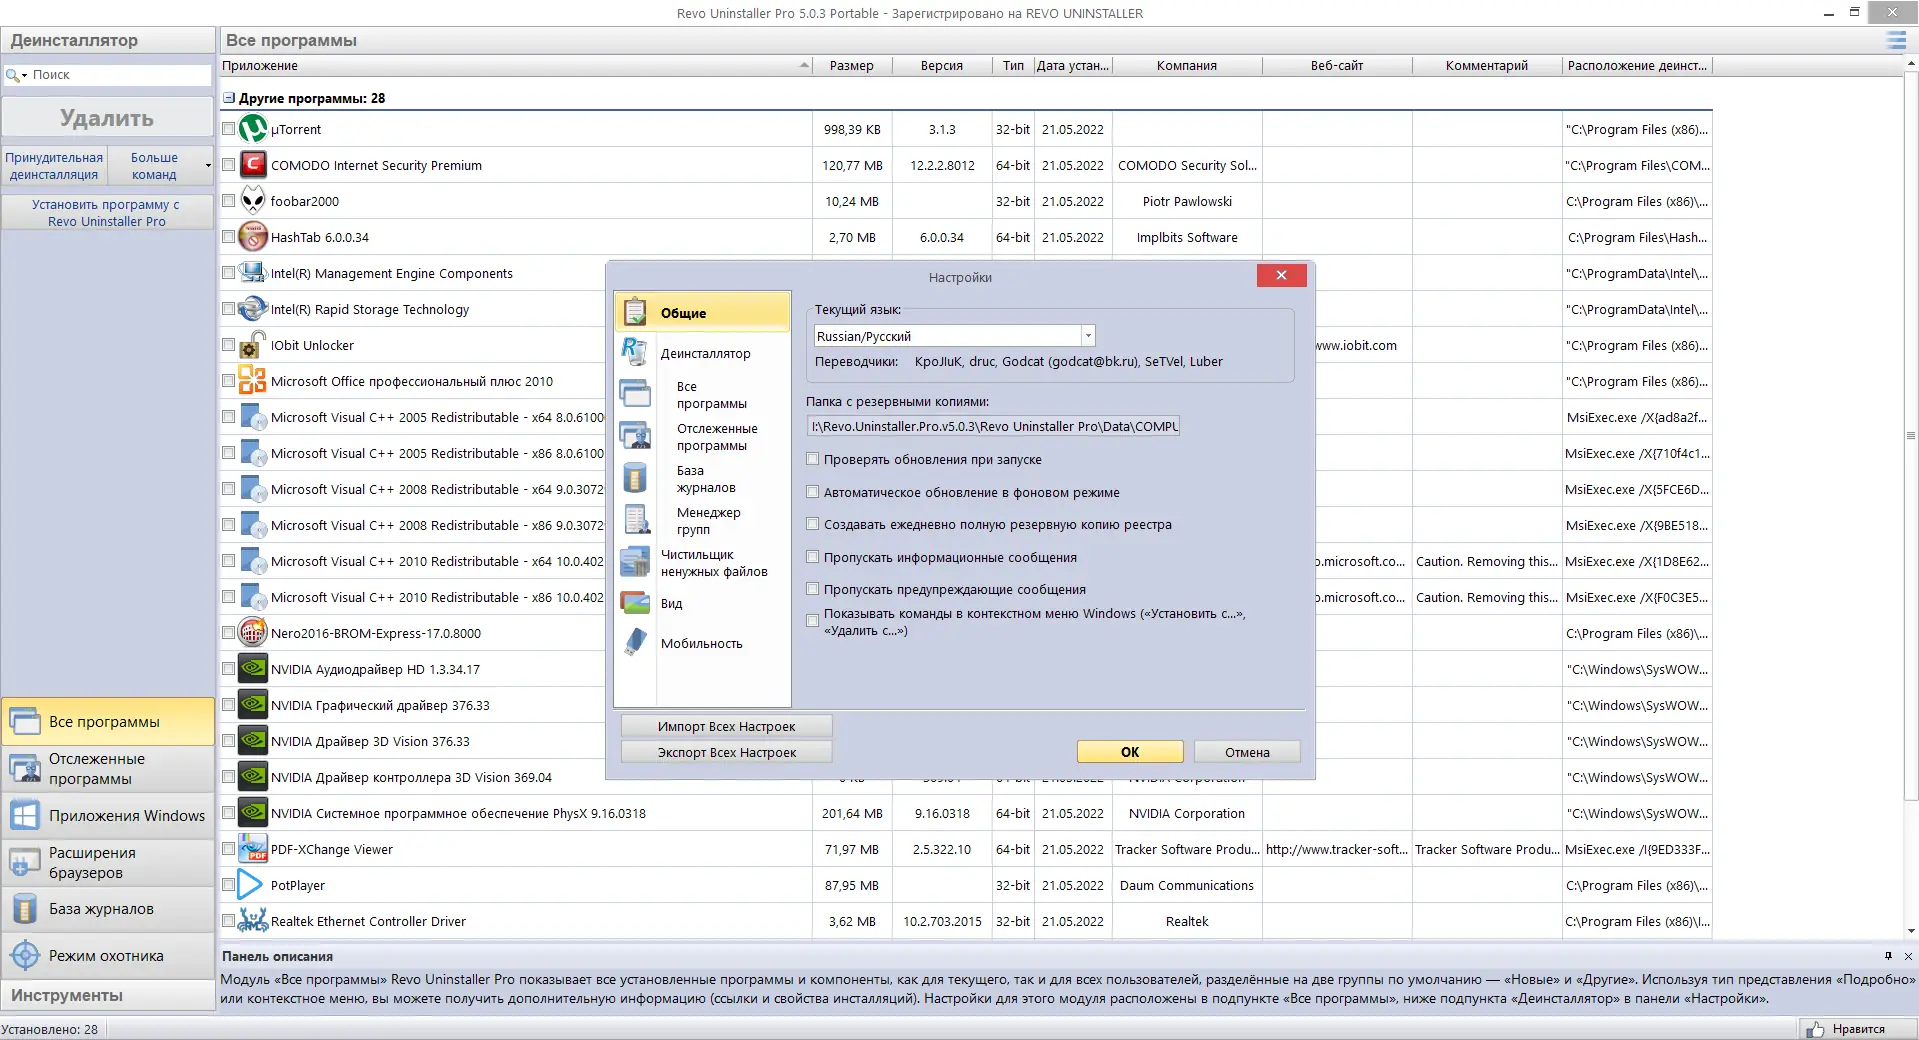
Task: Collapse the Другие программы group
Action: (x=229, y=98)
